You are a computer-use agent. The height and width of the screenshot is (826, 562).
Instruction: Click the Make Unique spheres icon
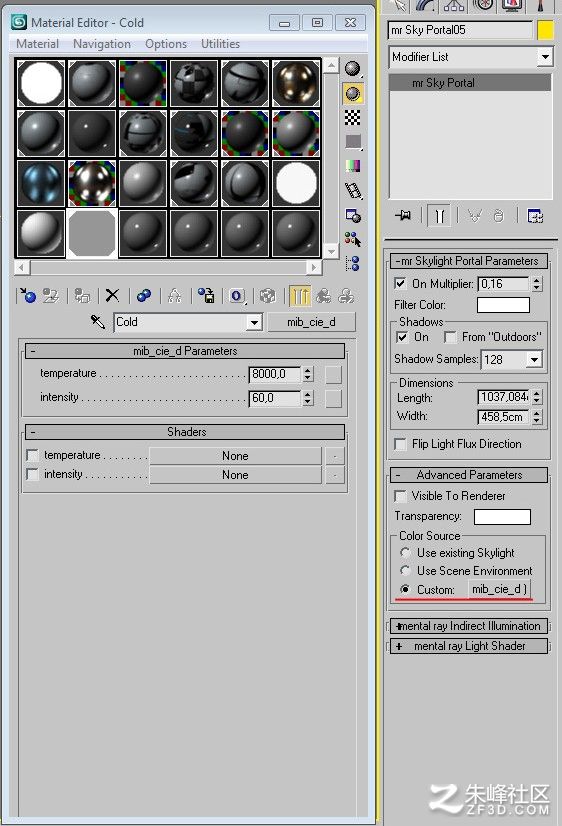point(143,296)
